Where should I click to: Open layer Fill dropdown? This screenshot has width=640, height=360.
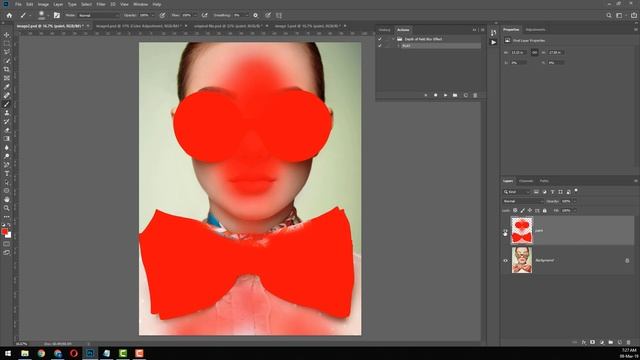[575, 211]
